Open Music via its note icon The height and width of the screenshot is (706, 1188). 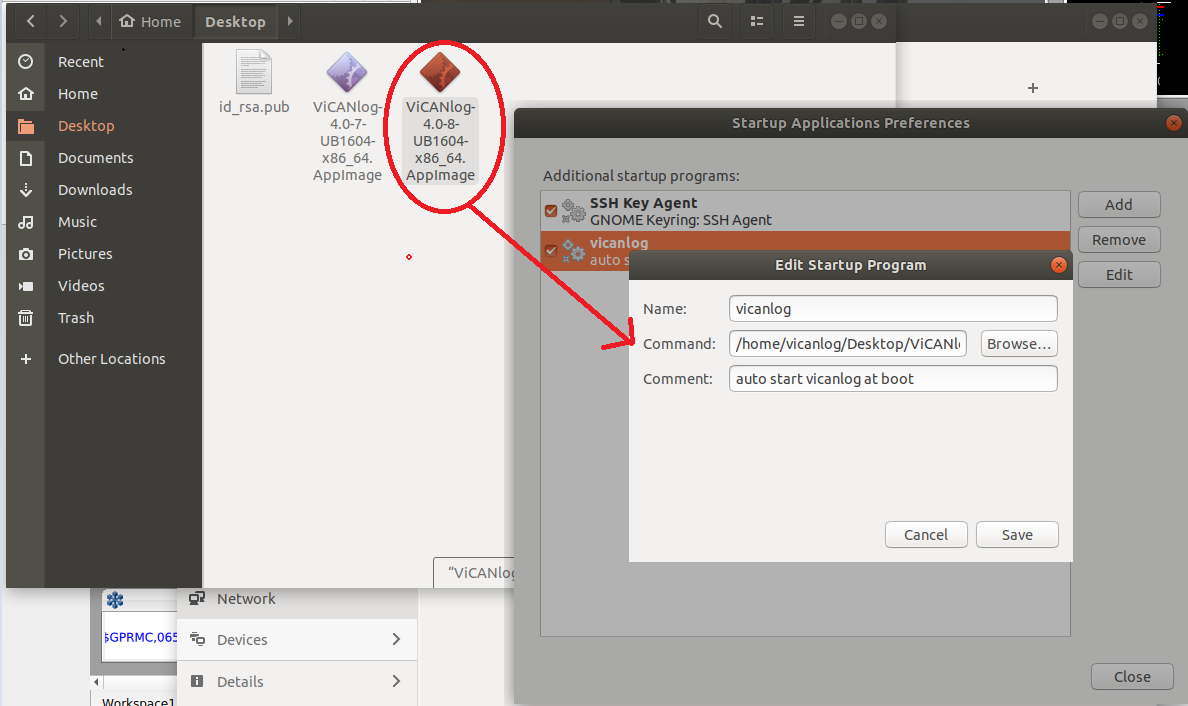point(26,222)
